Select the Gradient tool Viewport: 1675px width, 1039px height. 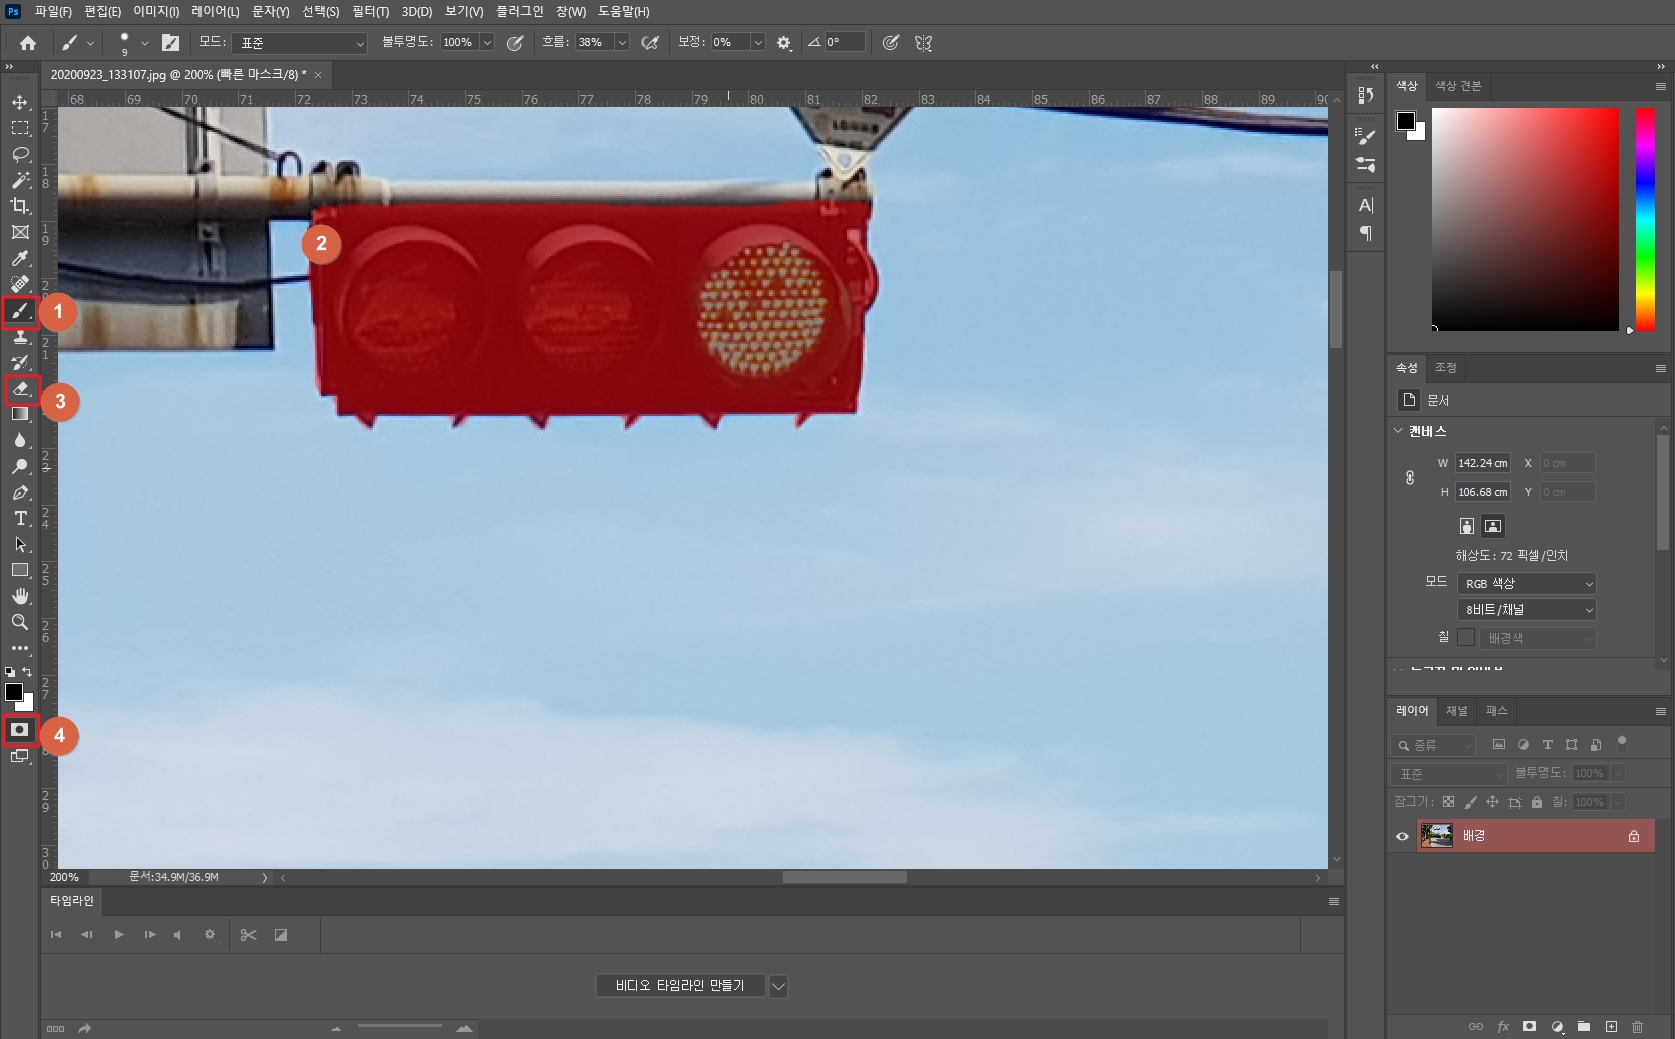[20, 414]
